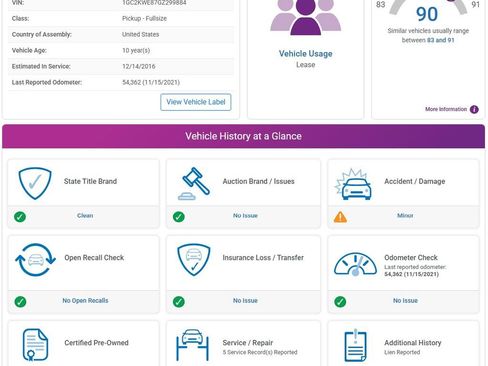
Task: Click the Service / Repair car lift icon
Action: (x=193, y=345)
